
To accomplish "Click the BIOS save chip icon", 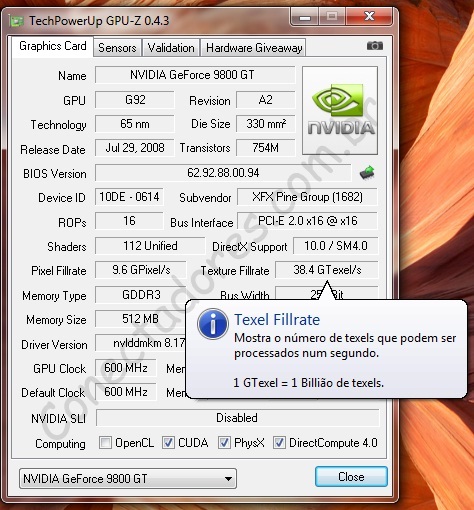I will tap(367, 173).
